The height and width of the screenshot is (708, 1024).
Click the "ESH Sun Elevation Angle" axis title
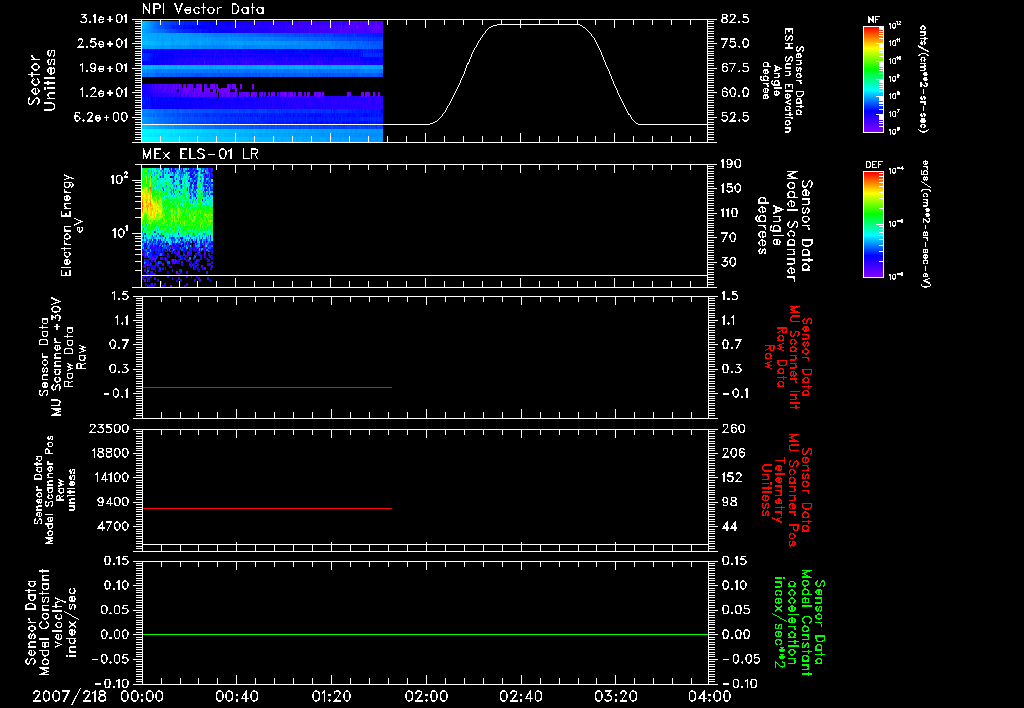pyautogui.click(x=782, y=80)
